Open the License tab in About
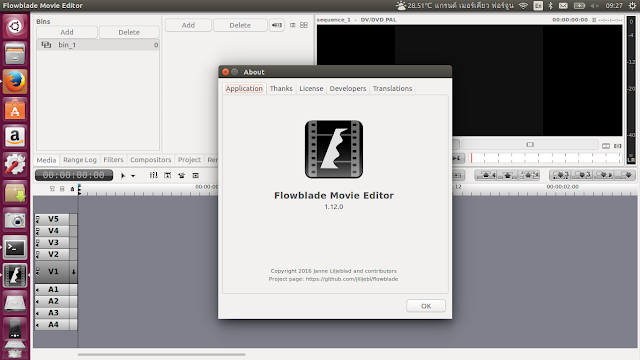 pos(311,89)
